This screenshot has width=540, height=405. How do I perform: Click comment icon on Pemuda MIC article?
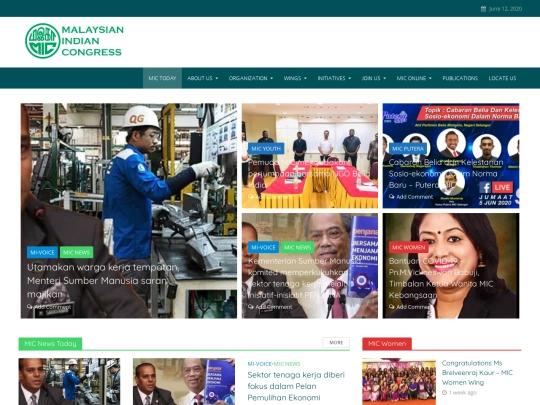(x=251, y=197)
